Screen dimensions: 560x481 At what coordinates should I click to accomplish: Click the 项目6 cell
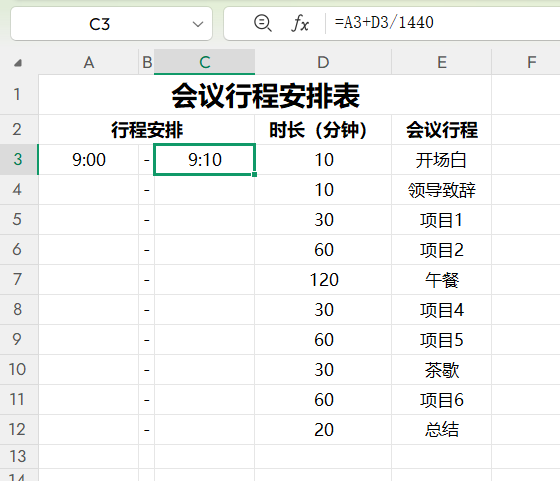441,400
